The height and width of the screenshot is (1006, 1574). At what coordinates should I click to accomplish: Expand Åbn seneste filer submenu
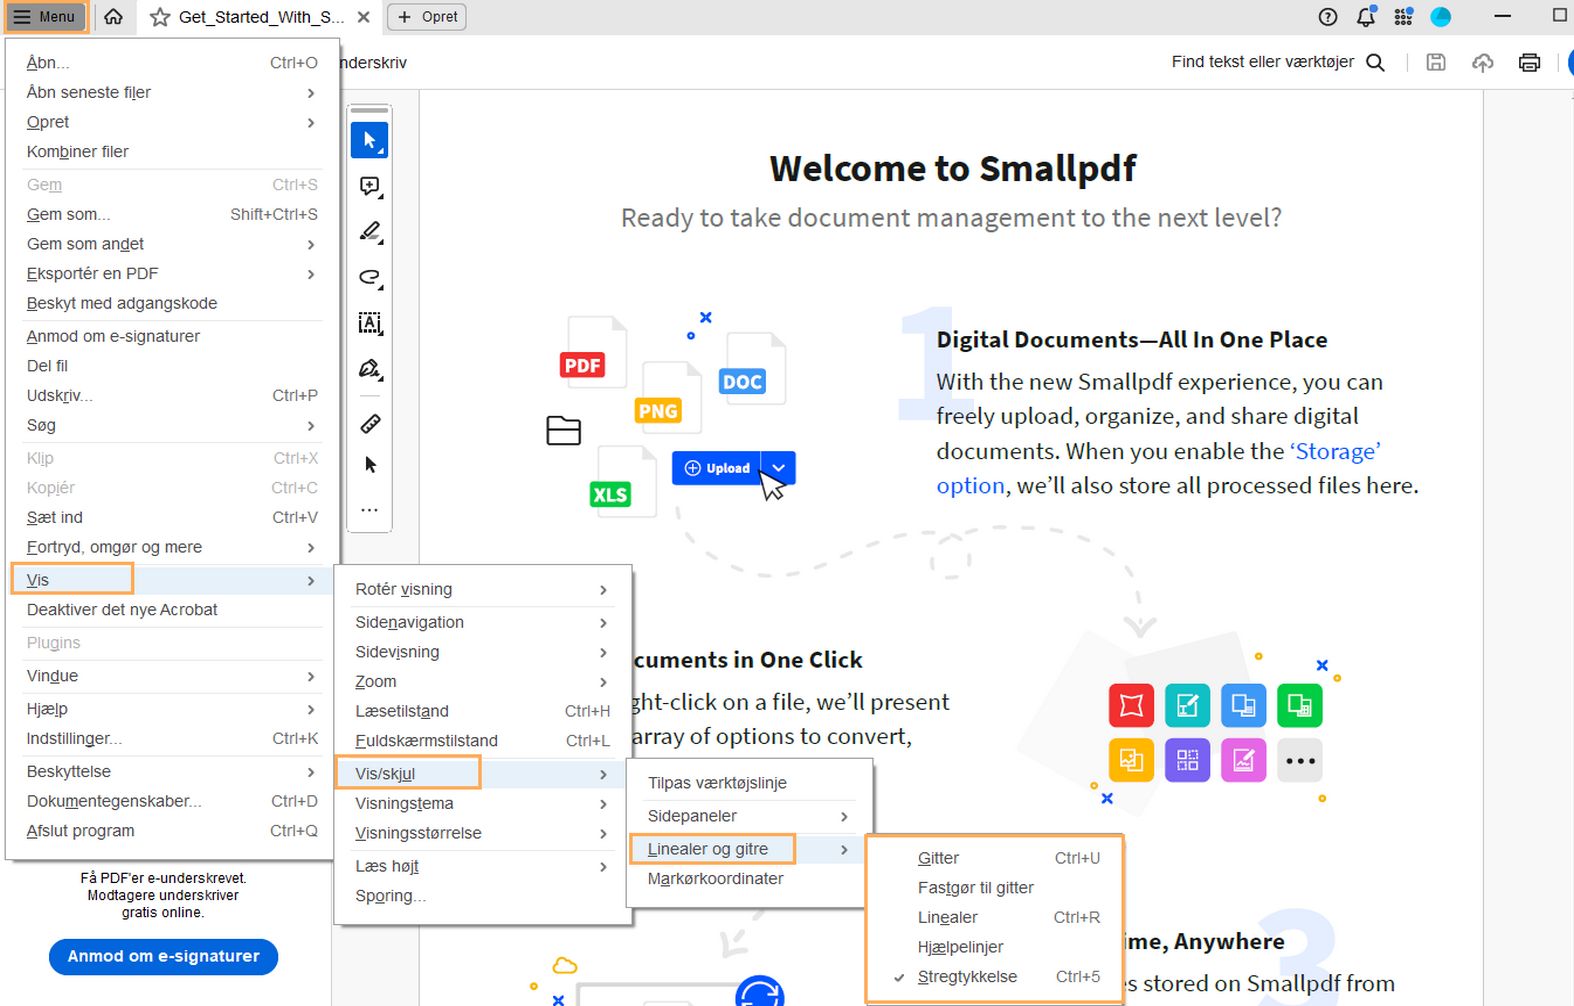pyautogui.click(x=171, y=92)
